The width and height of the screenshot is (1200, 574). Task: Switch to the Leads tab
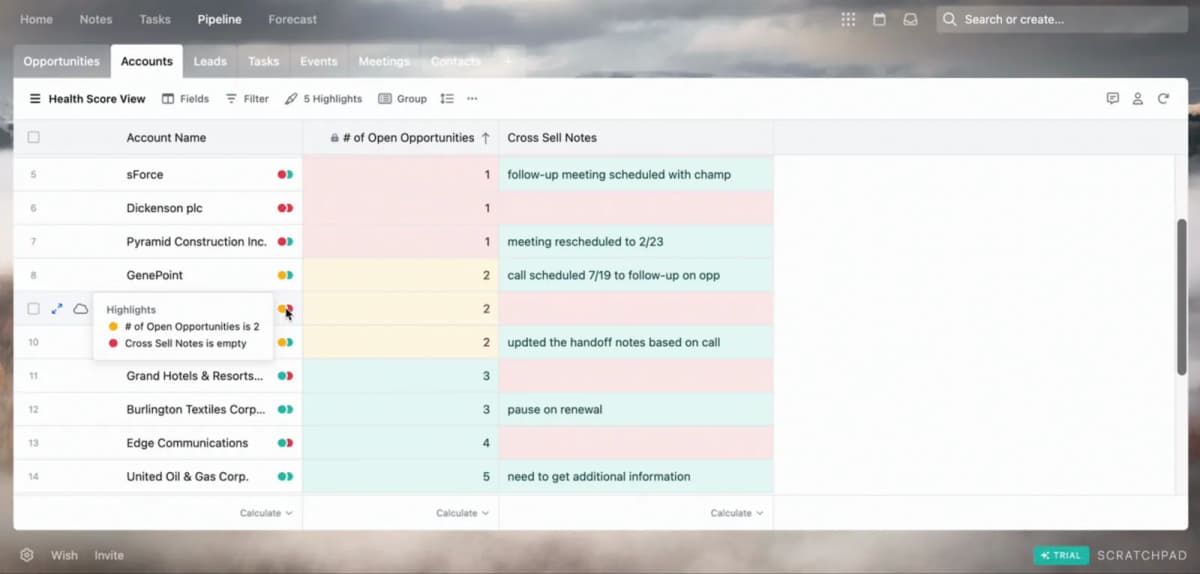pyautogui.click(x=210, y=61)
